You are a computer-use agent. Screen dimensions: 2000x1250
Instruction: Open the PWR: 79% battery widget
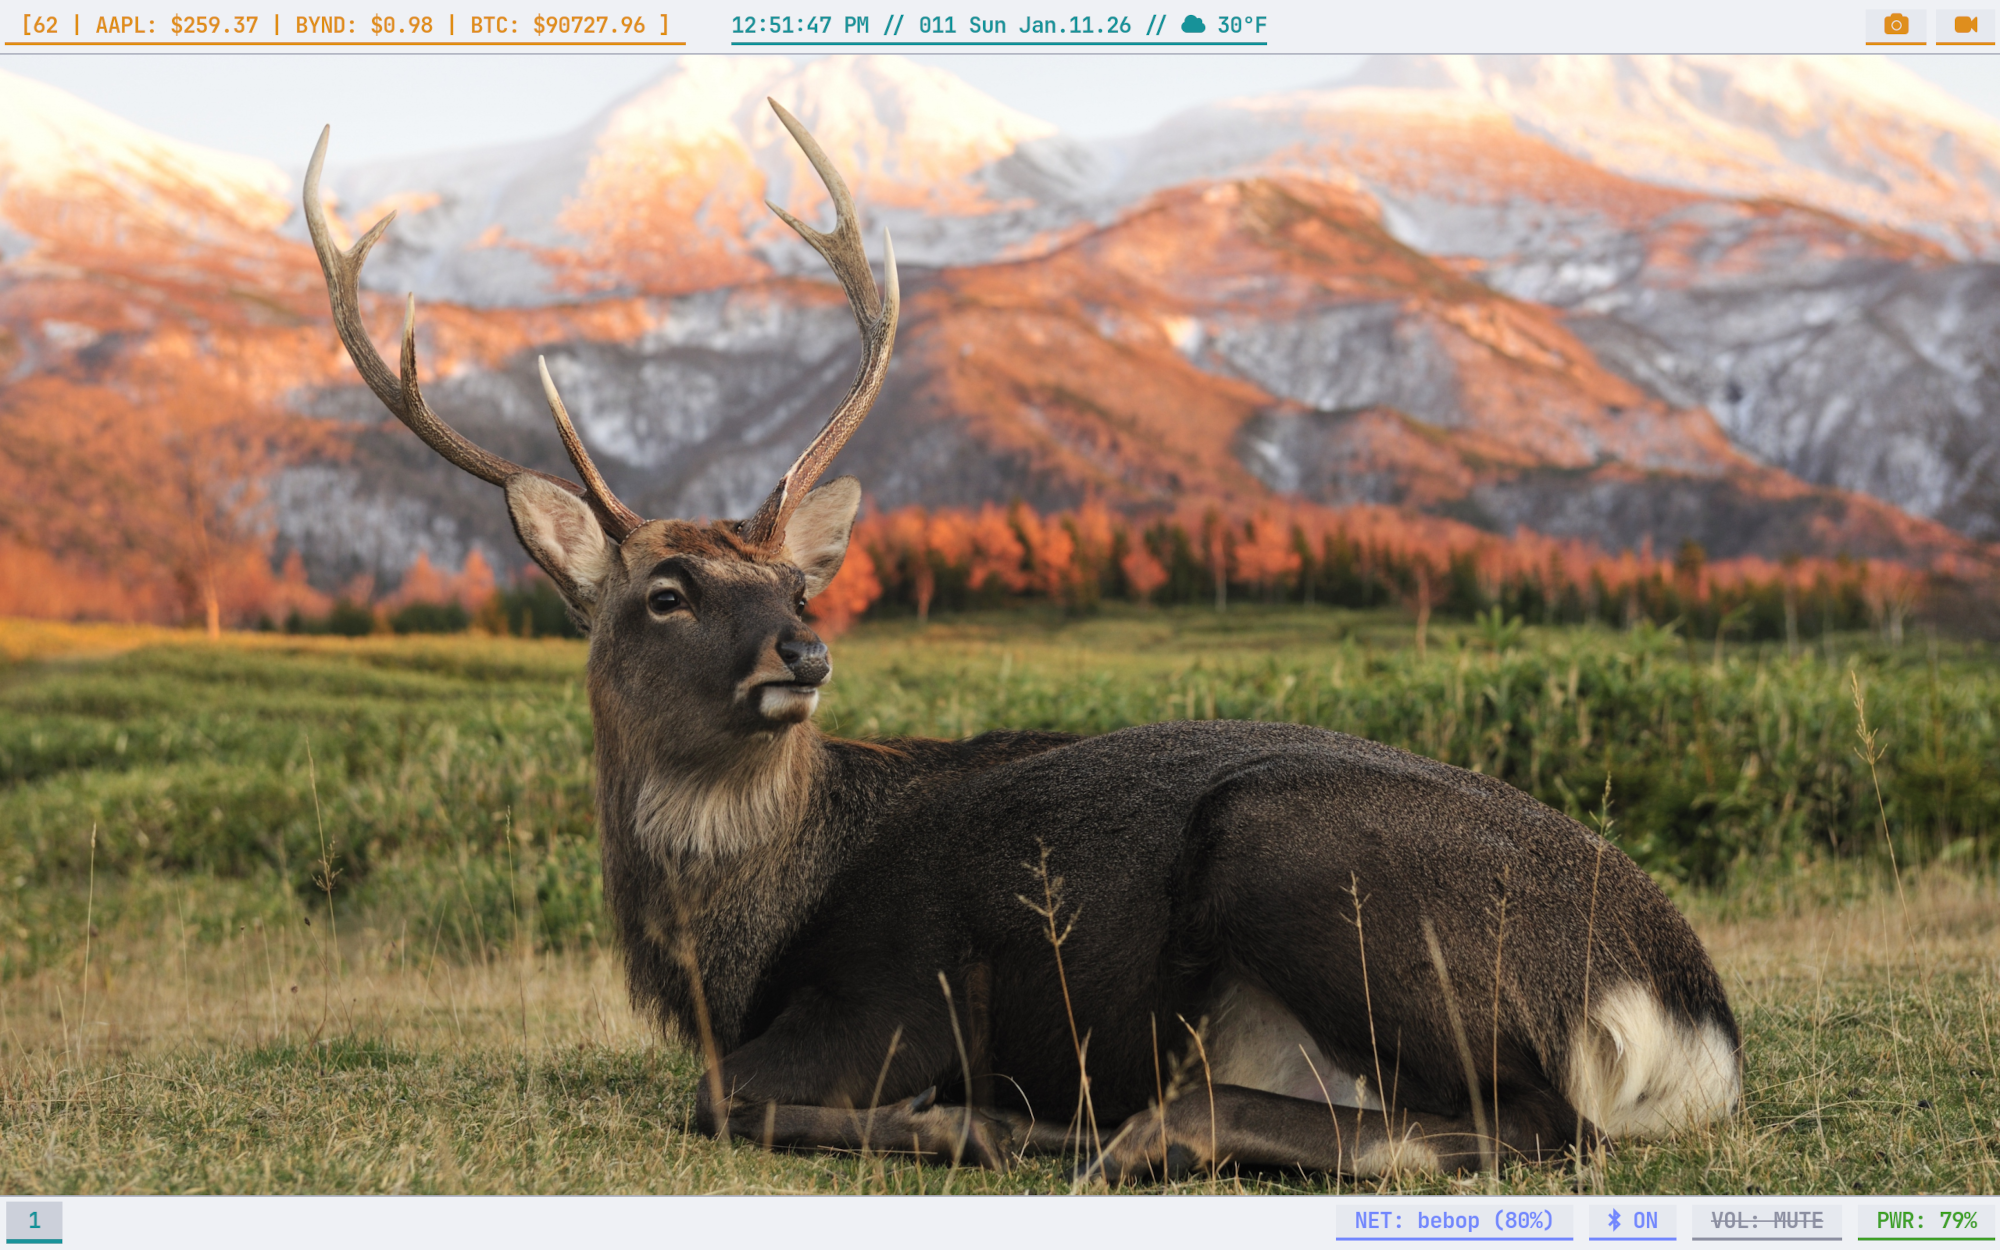(x=1926, y=1220)
